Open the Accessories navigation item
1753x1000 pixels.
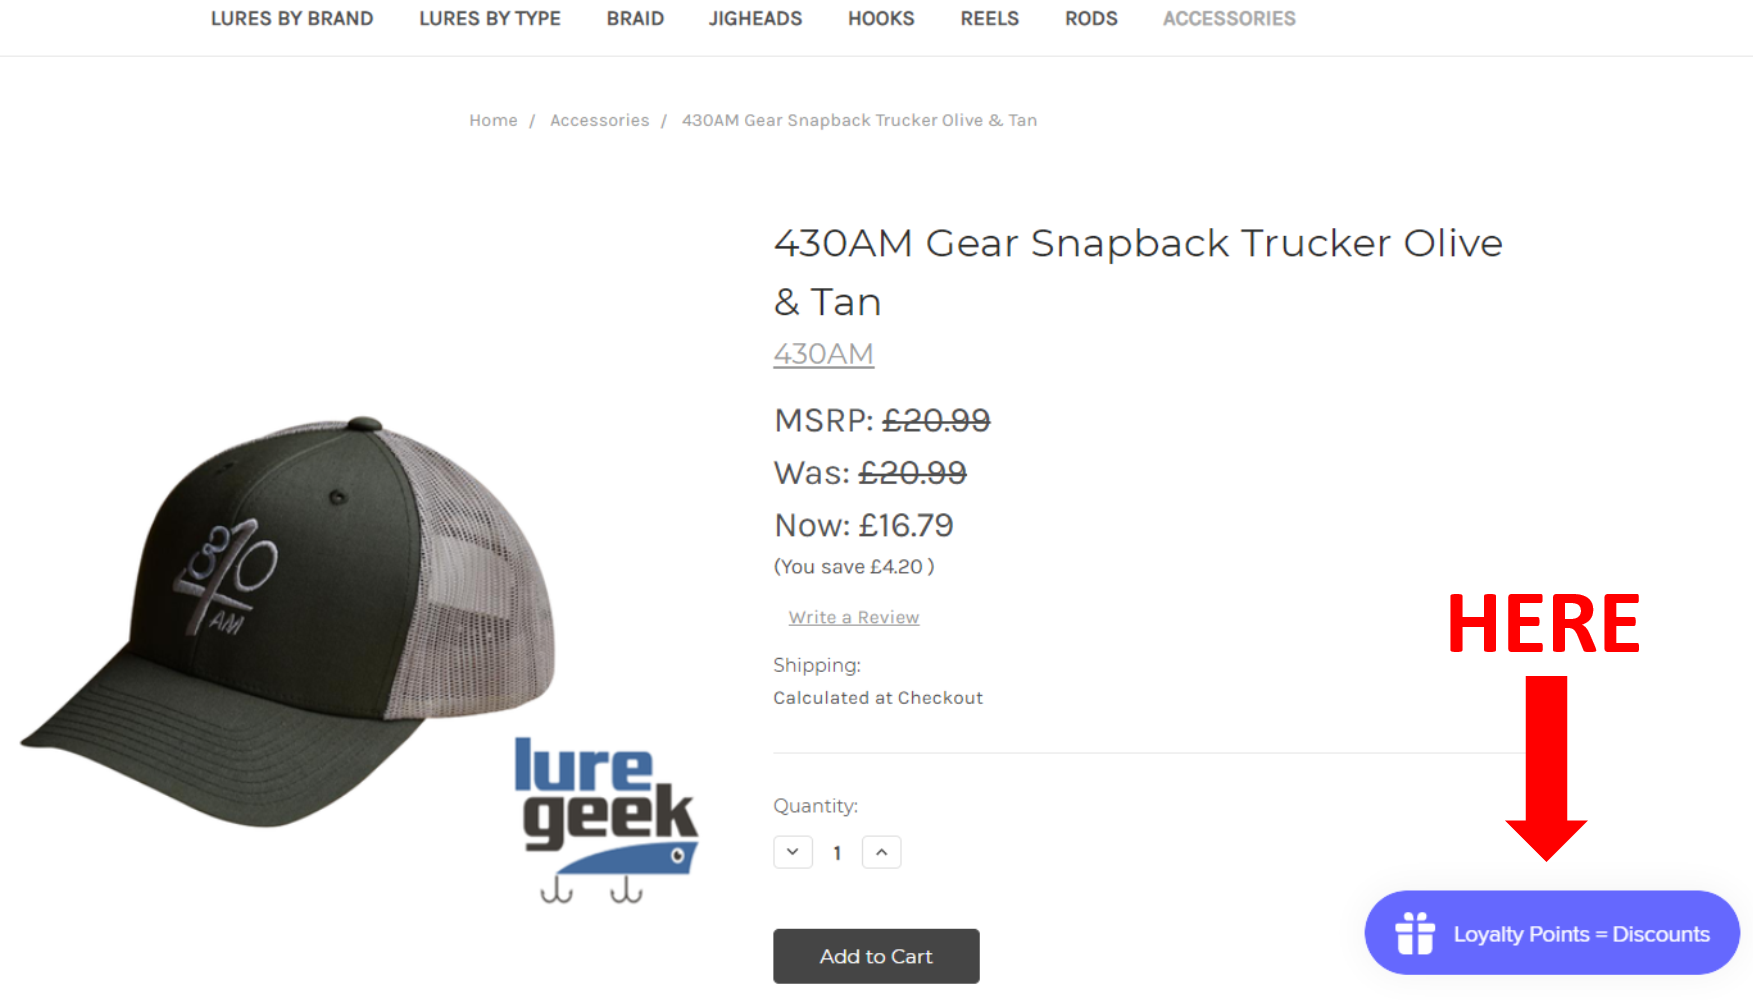click(1229, 19)
